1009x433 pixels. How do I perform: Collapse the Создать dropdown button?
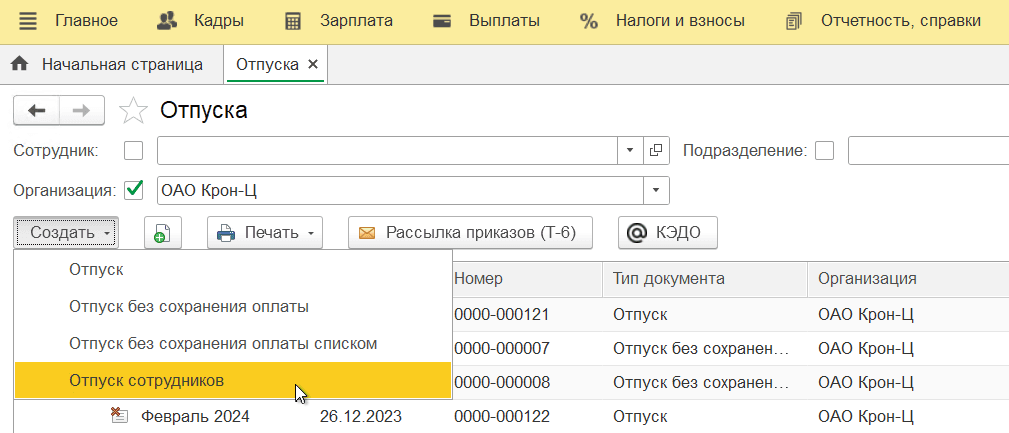pyautogui.click(x=66, y=232)
